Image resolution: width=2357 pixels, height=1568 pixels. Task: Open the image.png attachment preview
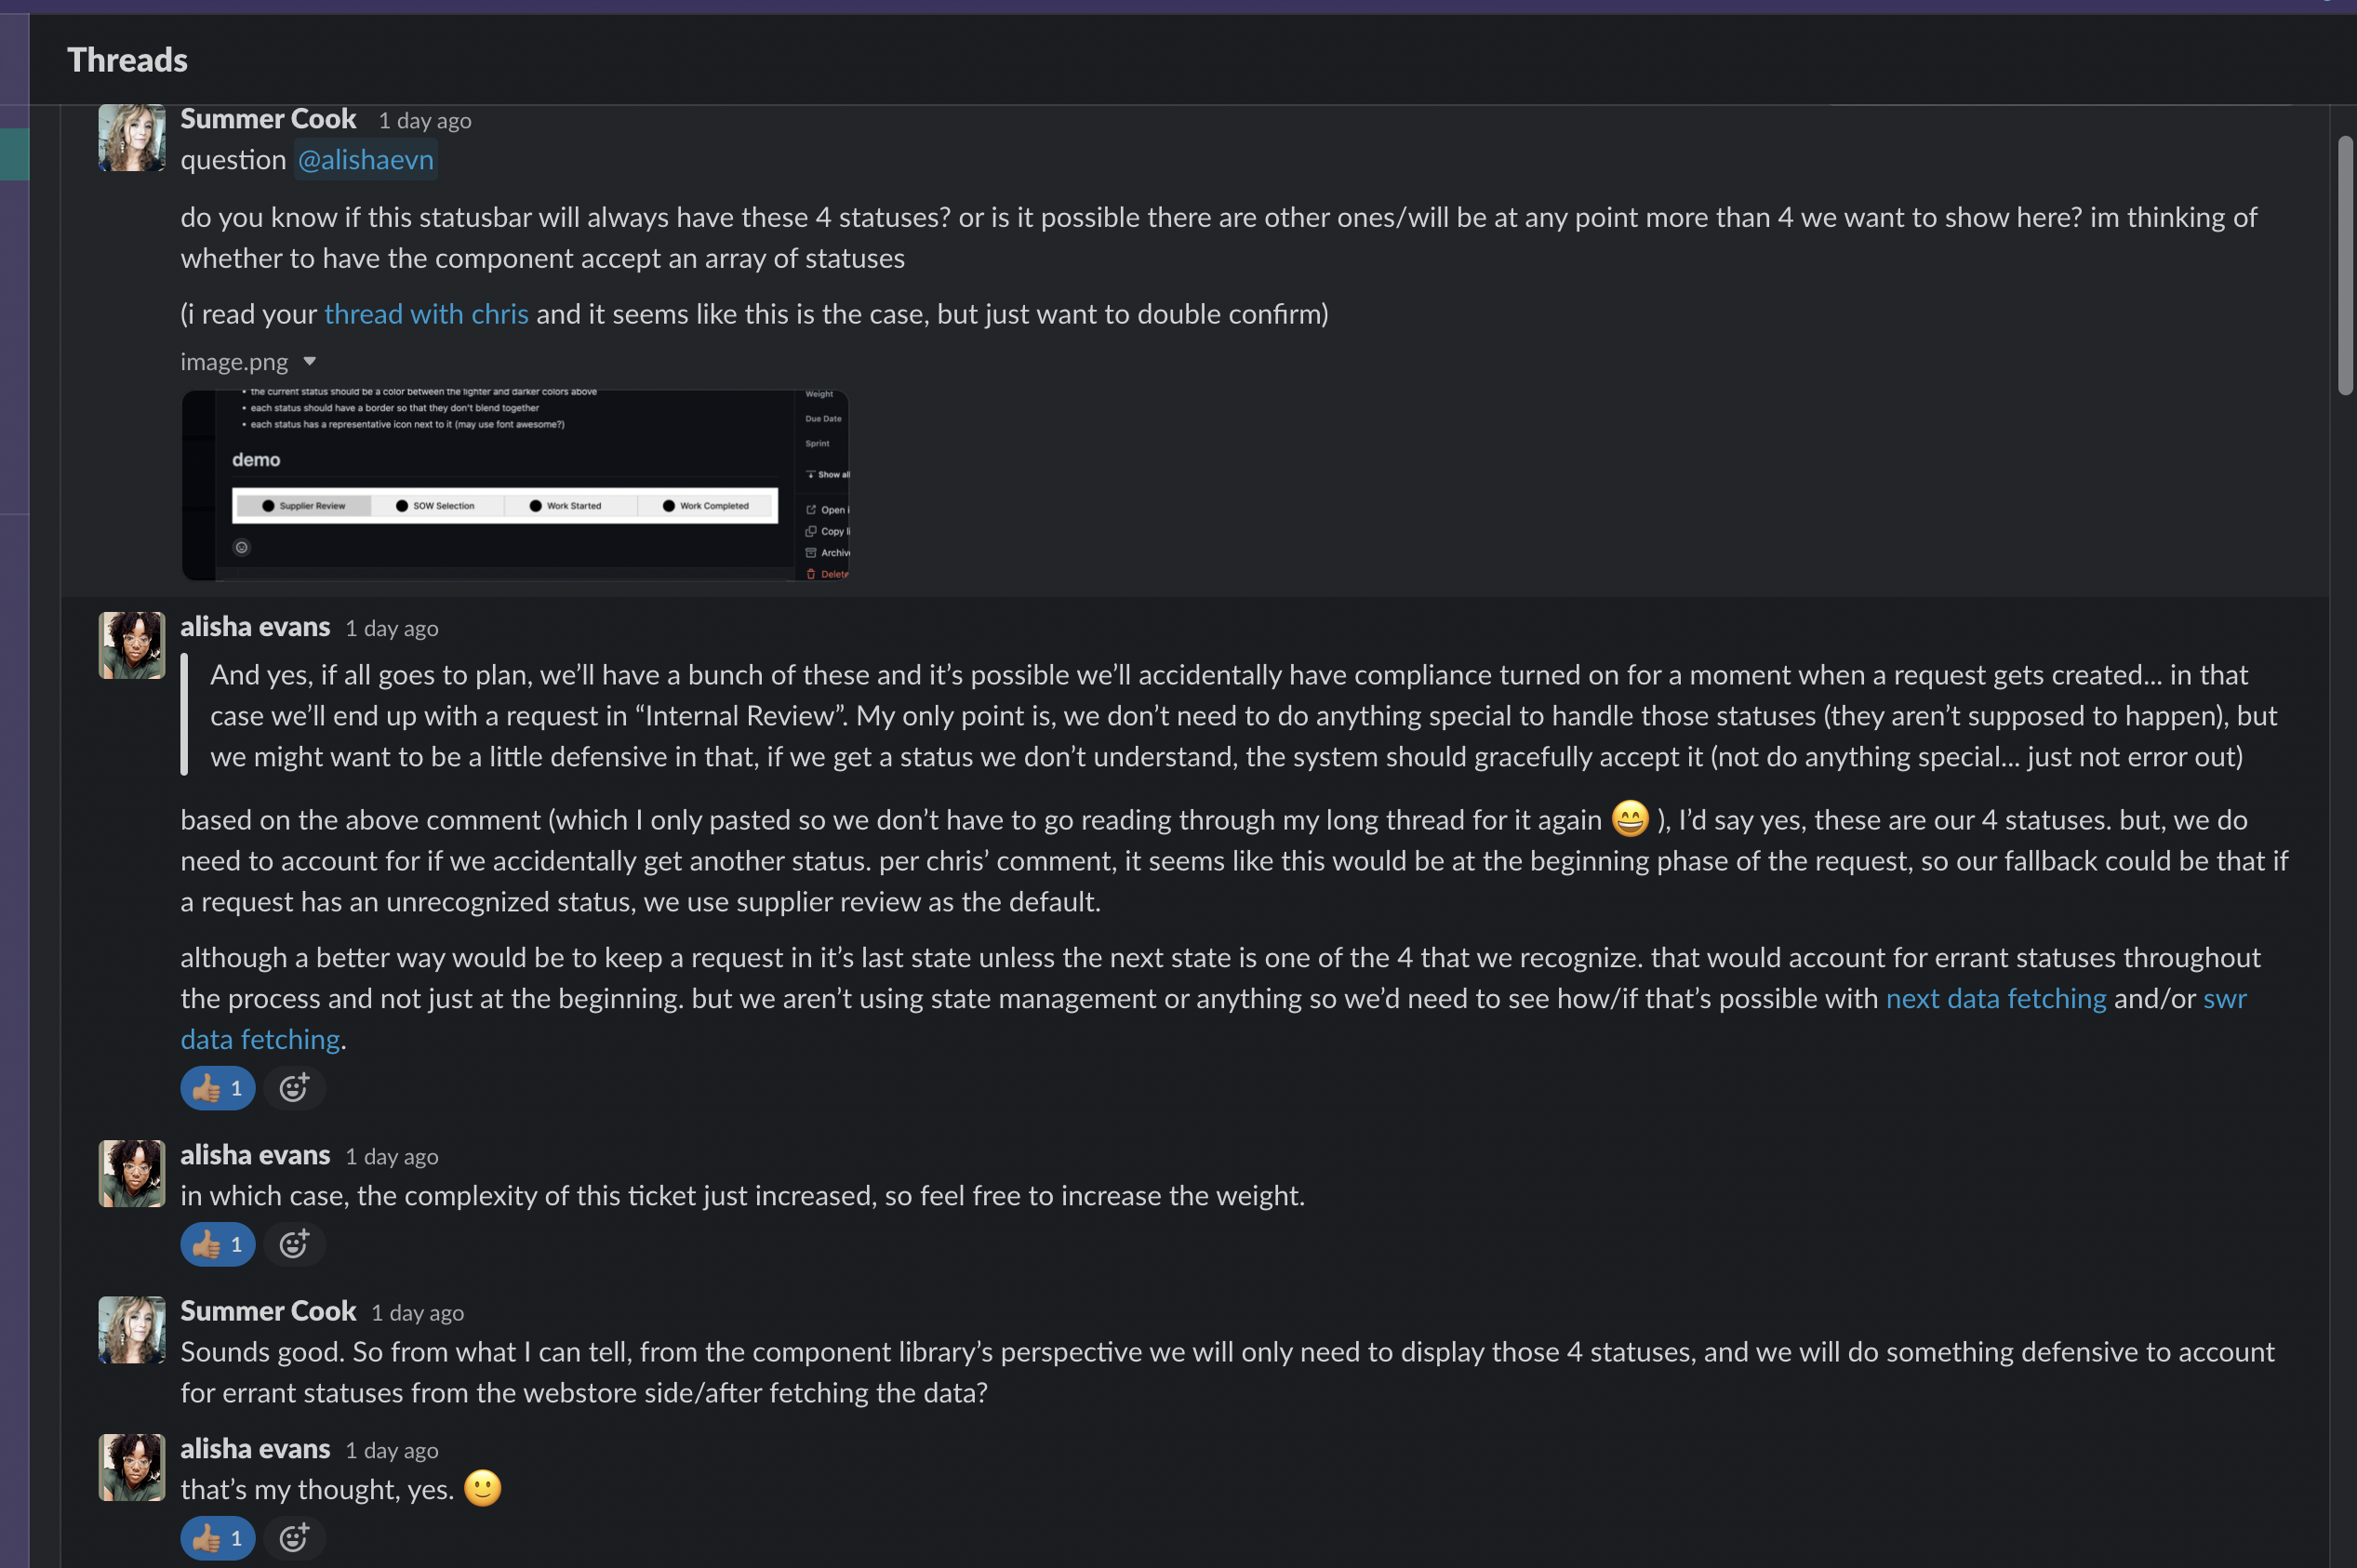515,485
